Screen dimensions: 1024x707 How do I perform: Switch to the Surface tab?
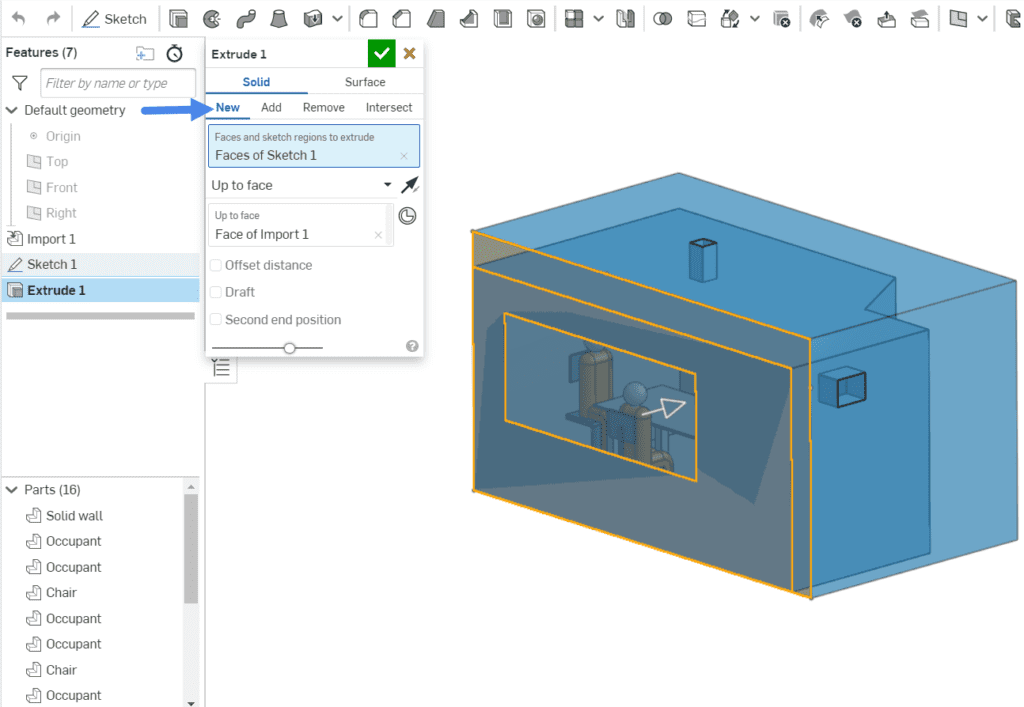pos(364,82)
